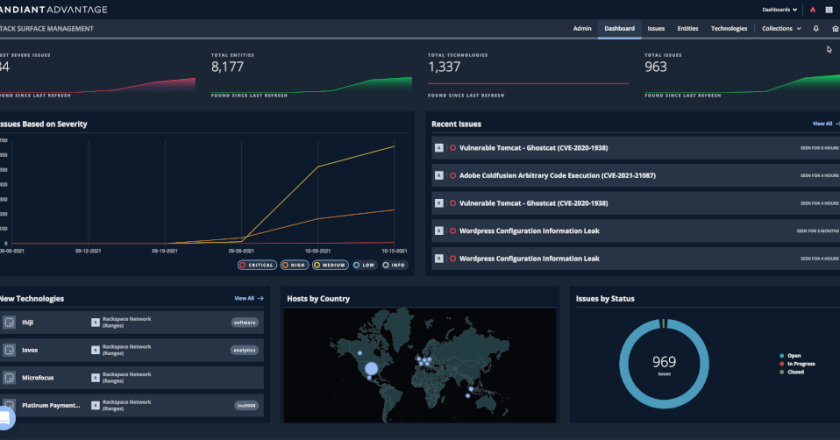Toggle the In Progress status legend entry

797,364
